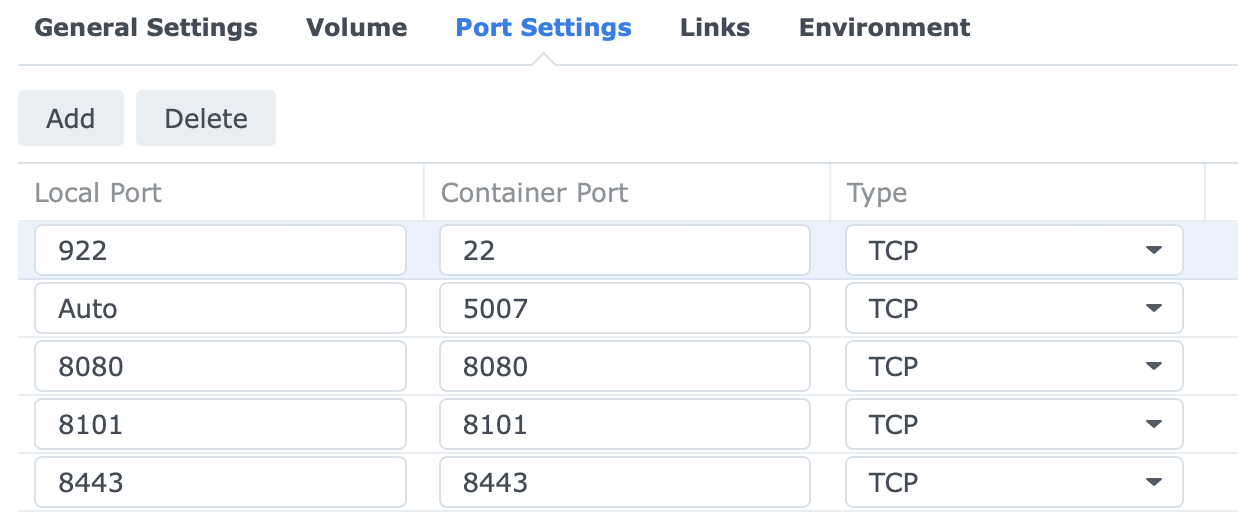
Task: Open the General Settings tab
Action: (x=146, y=28)
